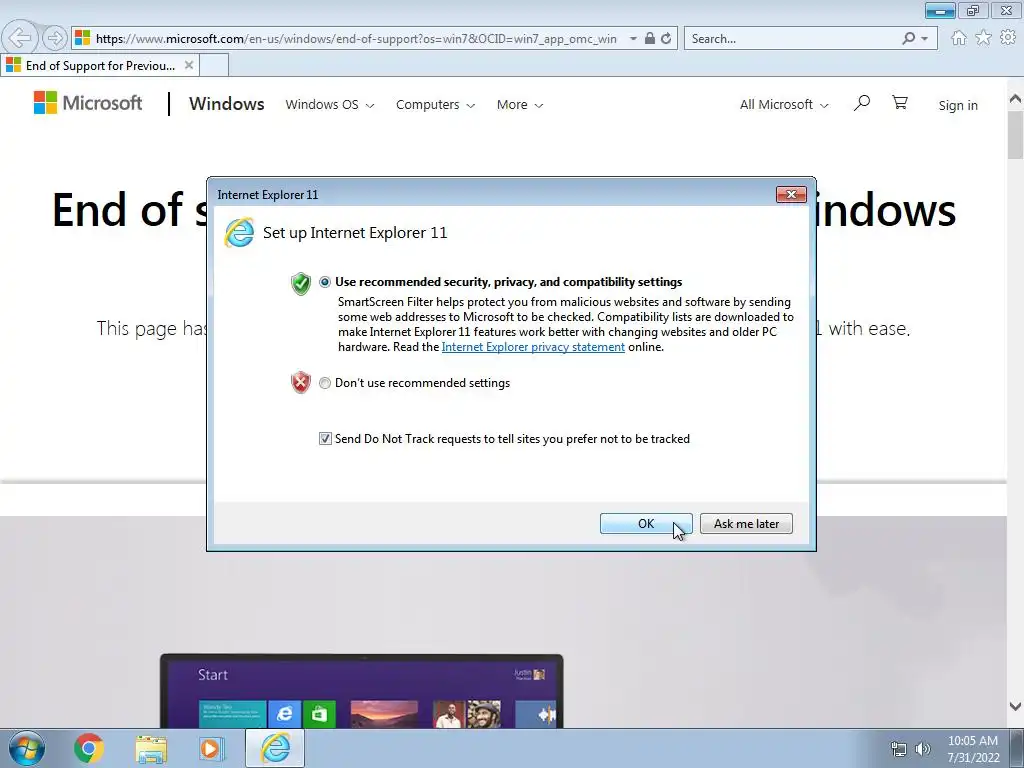Screen dimensions: 1024x768
Task: Click the Internet Explorer taskbar icon
Action: point(275,748)
